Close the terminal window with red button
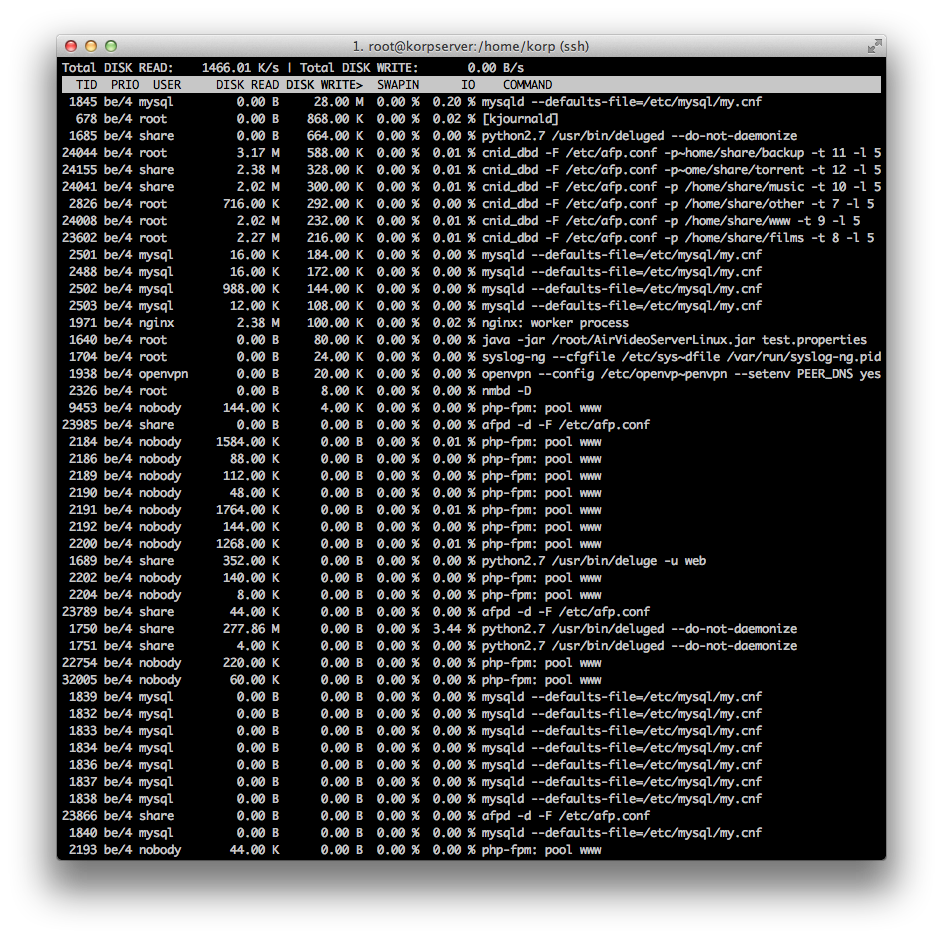Screen dimensions: 943x939 pyautogui.click(x=71, y=46)
